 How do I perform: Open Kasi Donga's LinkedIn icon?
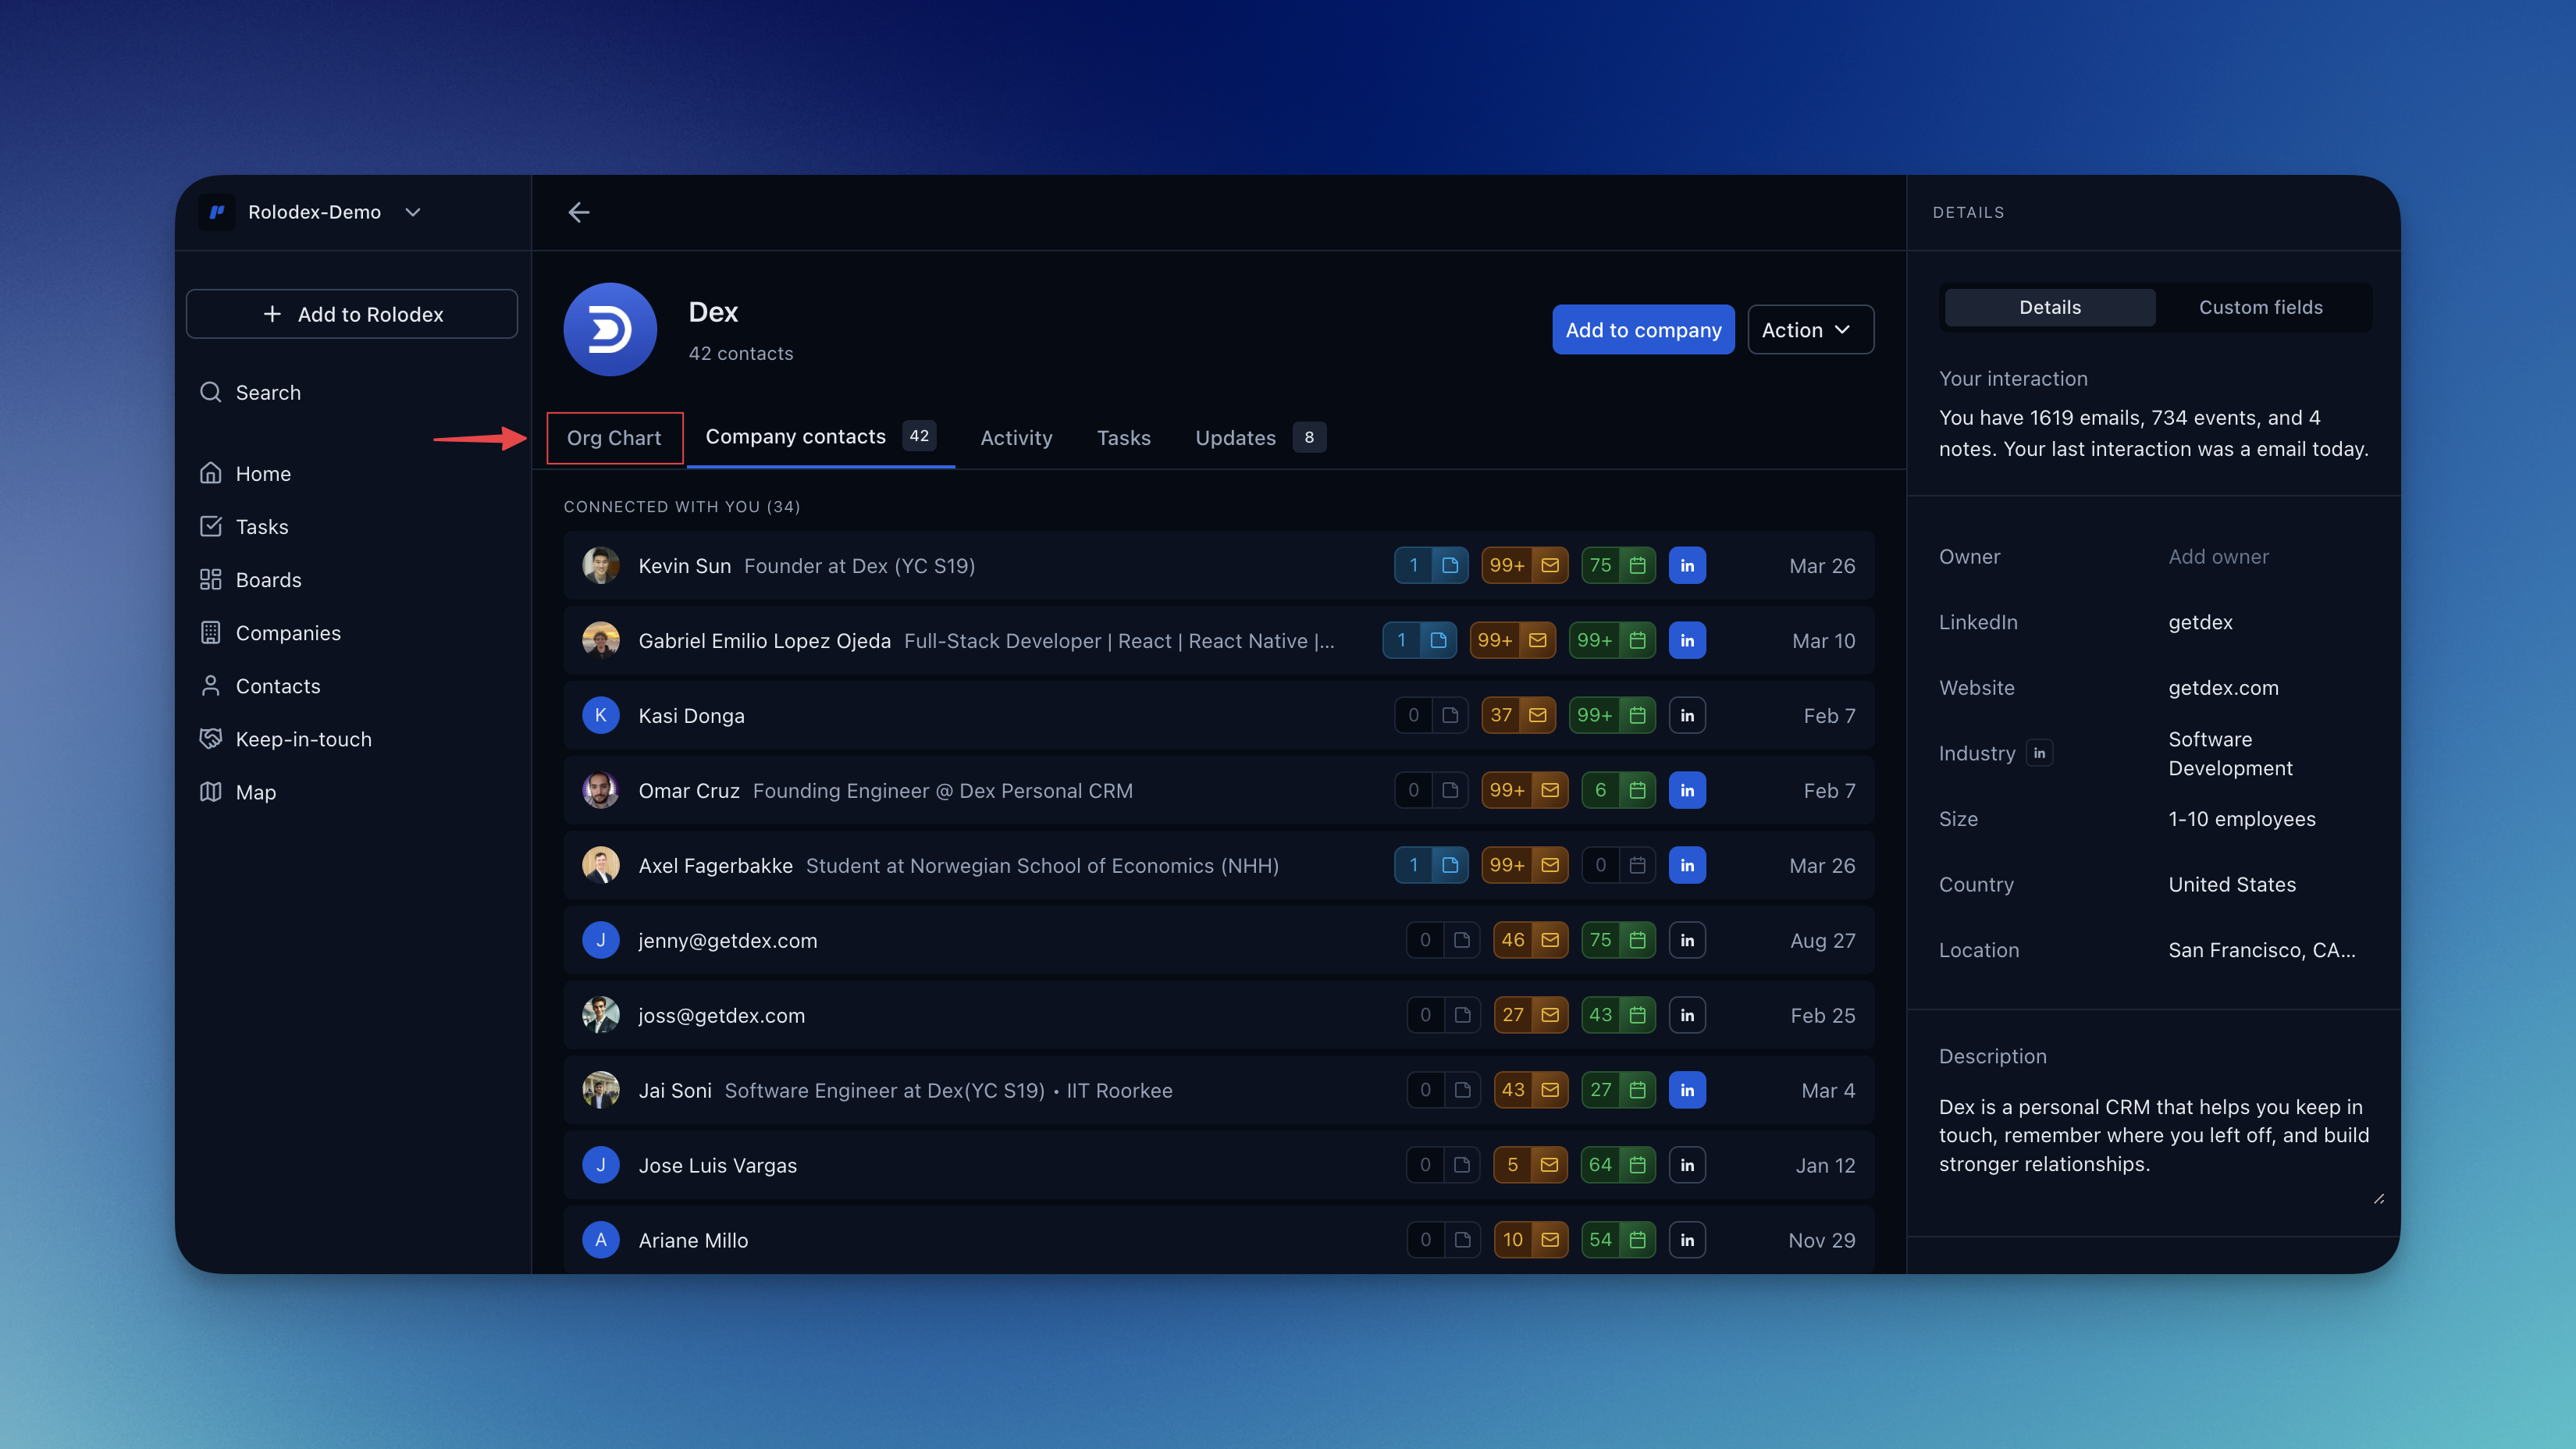1687,716
